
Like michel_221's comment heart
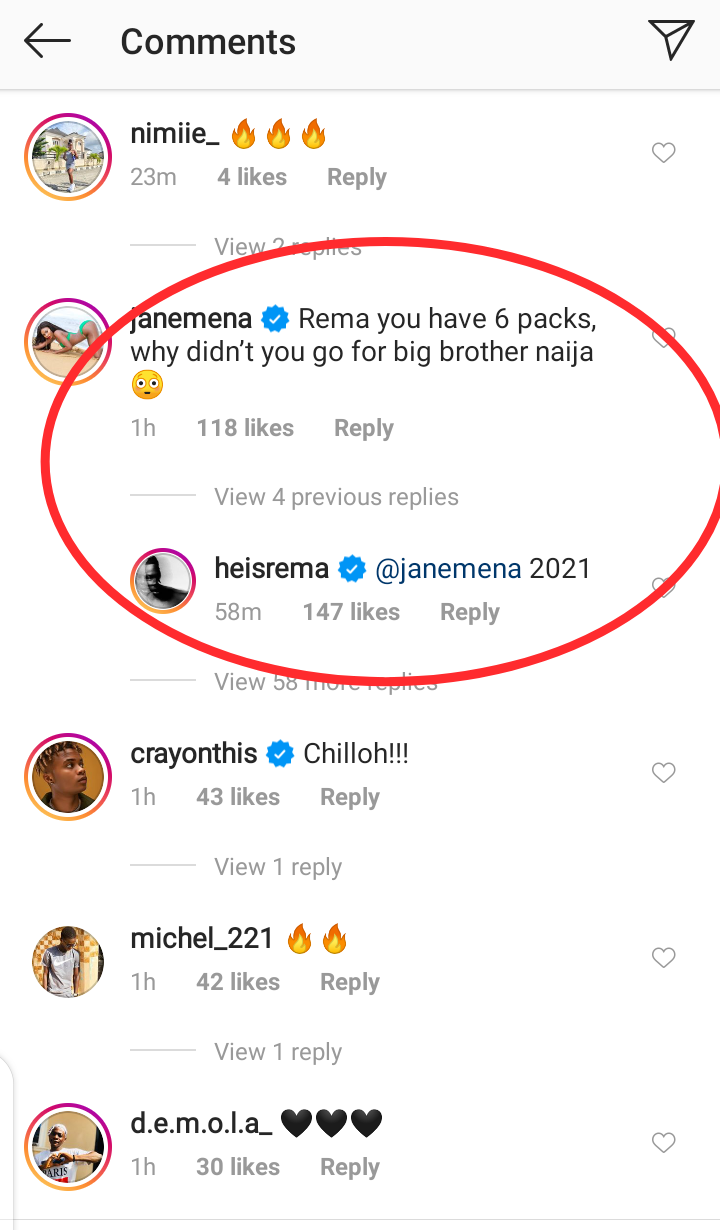pyautogui.click(x=663, y=958)
